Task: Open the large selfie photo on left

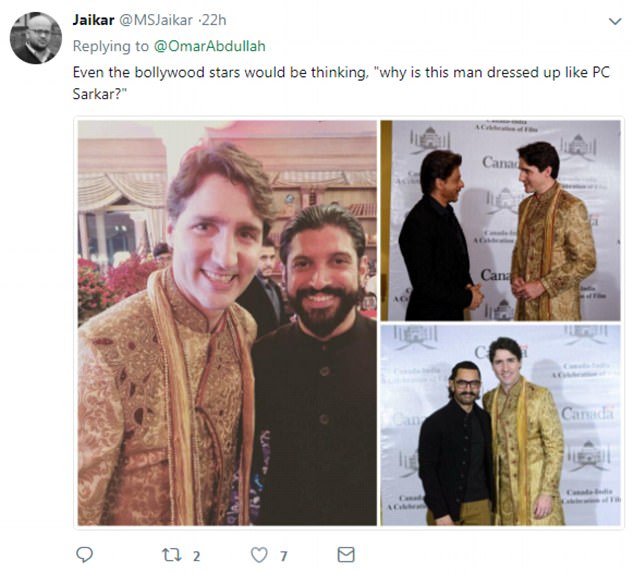Action: point(227,323)
